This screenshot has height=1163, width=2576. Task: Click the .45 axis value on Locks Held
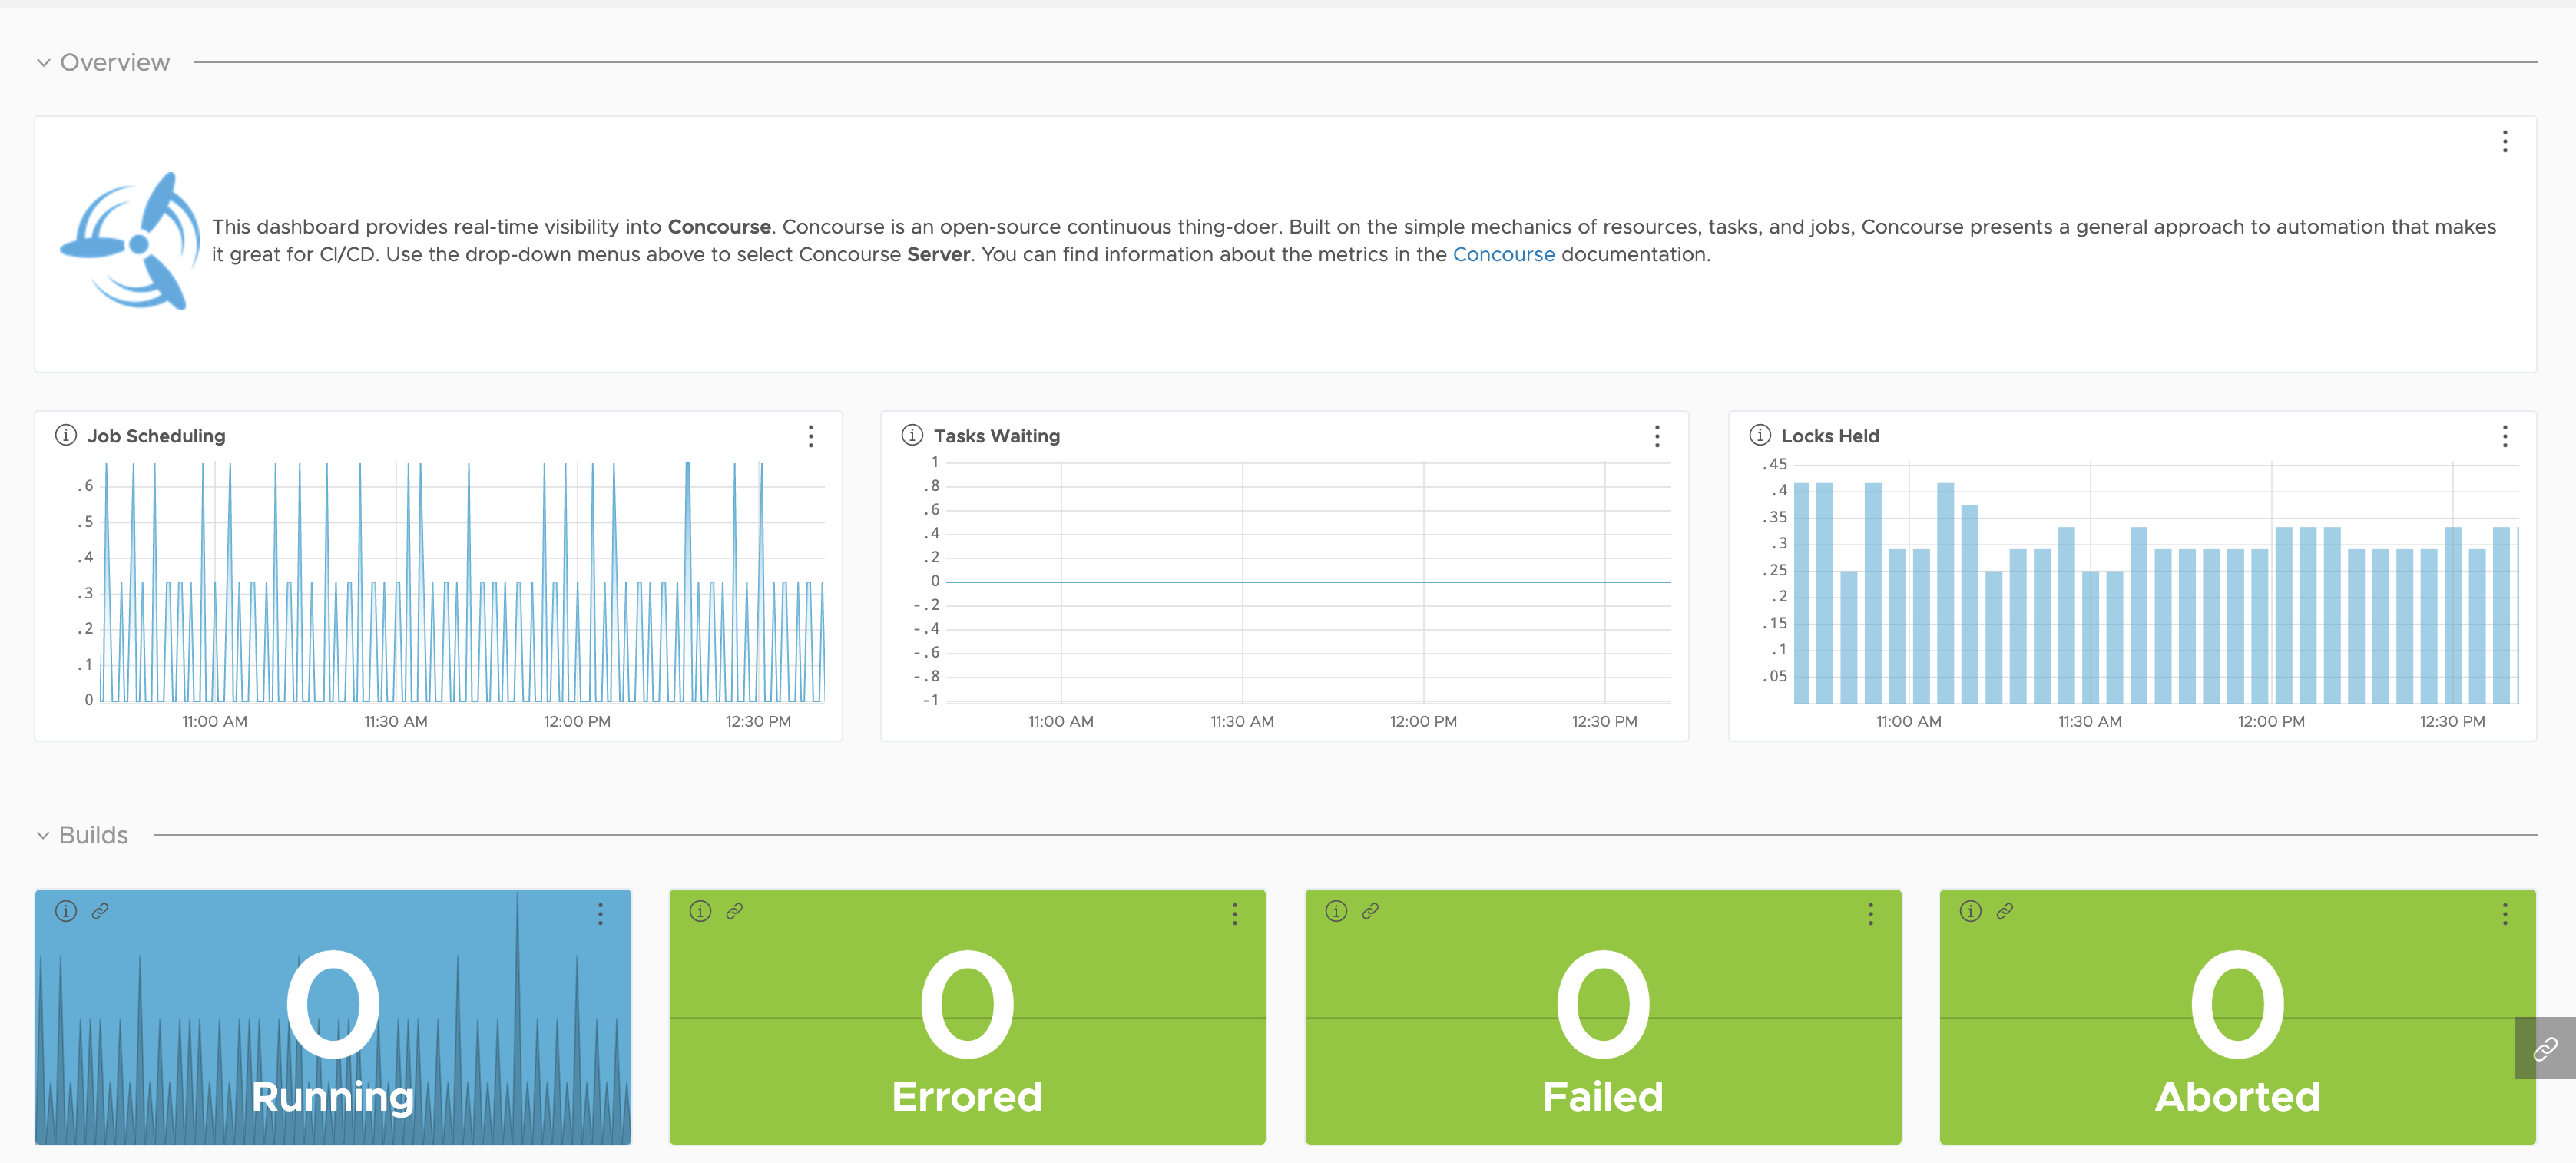tap(1774, 464)
